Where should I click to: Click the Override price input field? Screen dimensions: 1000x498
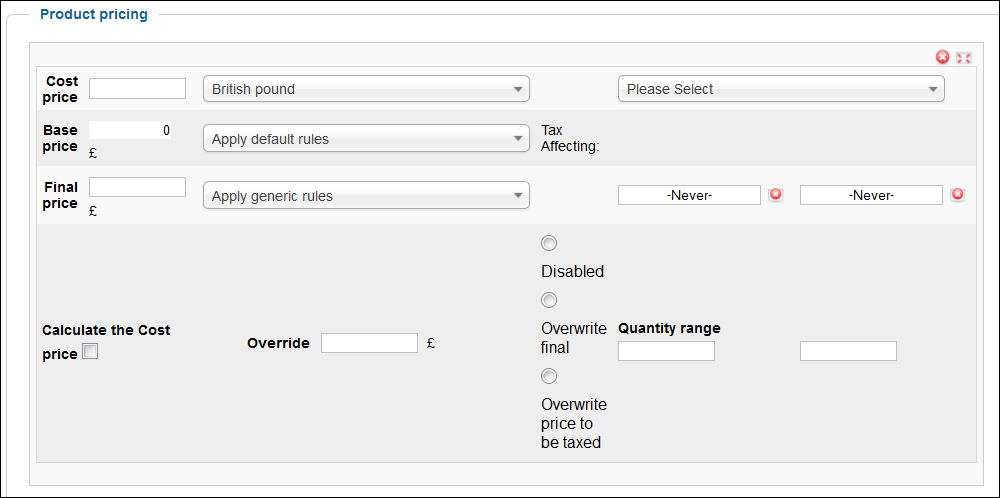[x=369, y=342]
